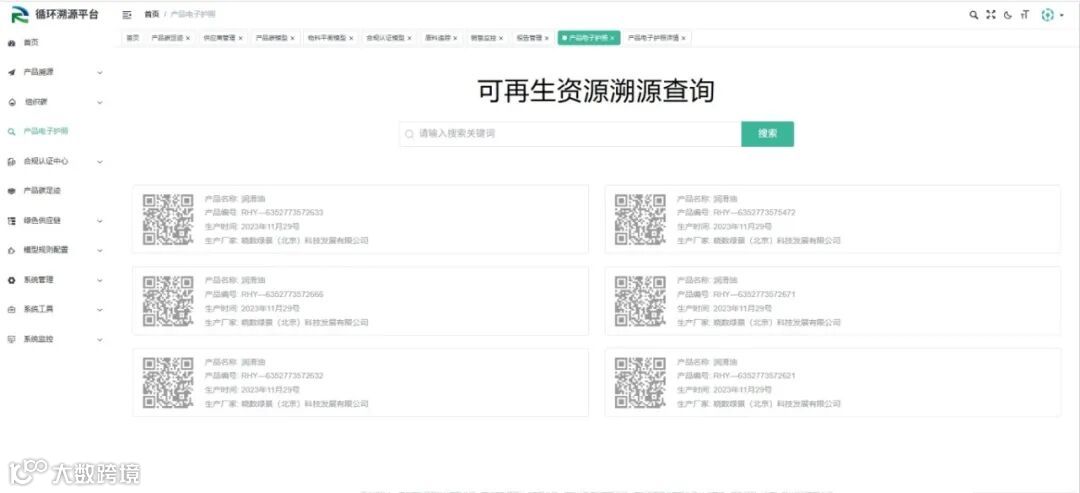Click the 模型规则配置 sidebar icon
Viewport: 1080px width, 493px height.
point(11,250)
